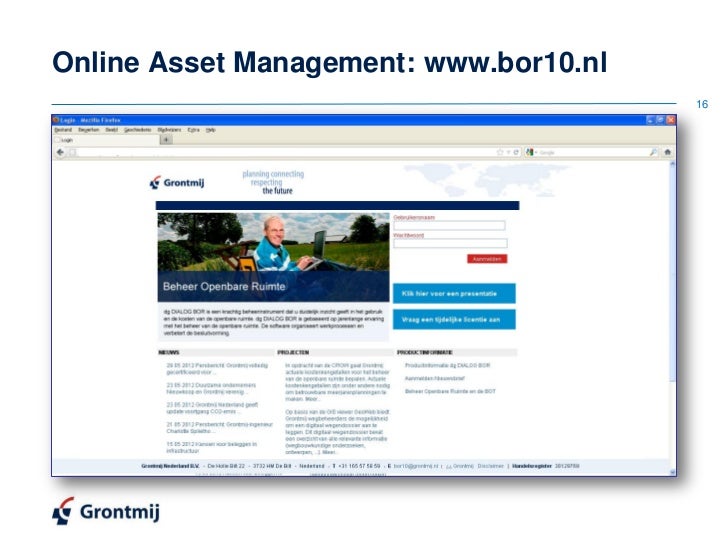Click the Firefox back arrow button

coord(60,152)
